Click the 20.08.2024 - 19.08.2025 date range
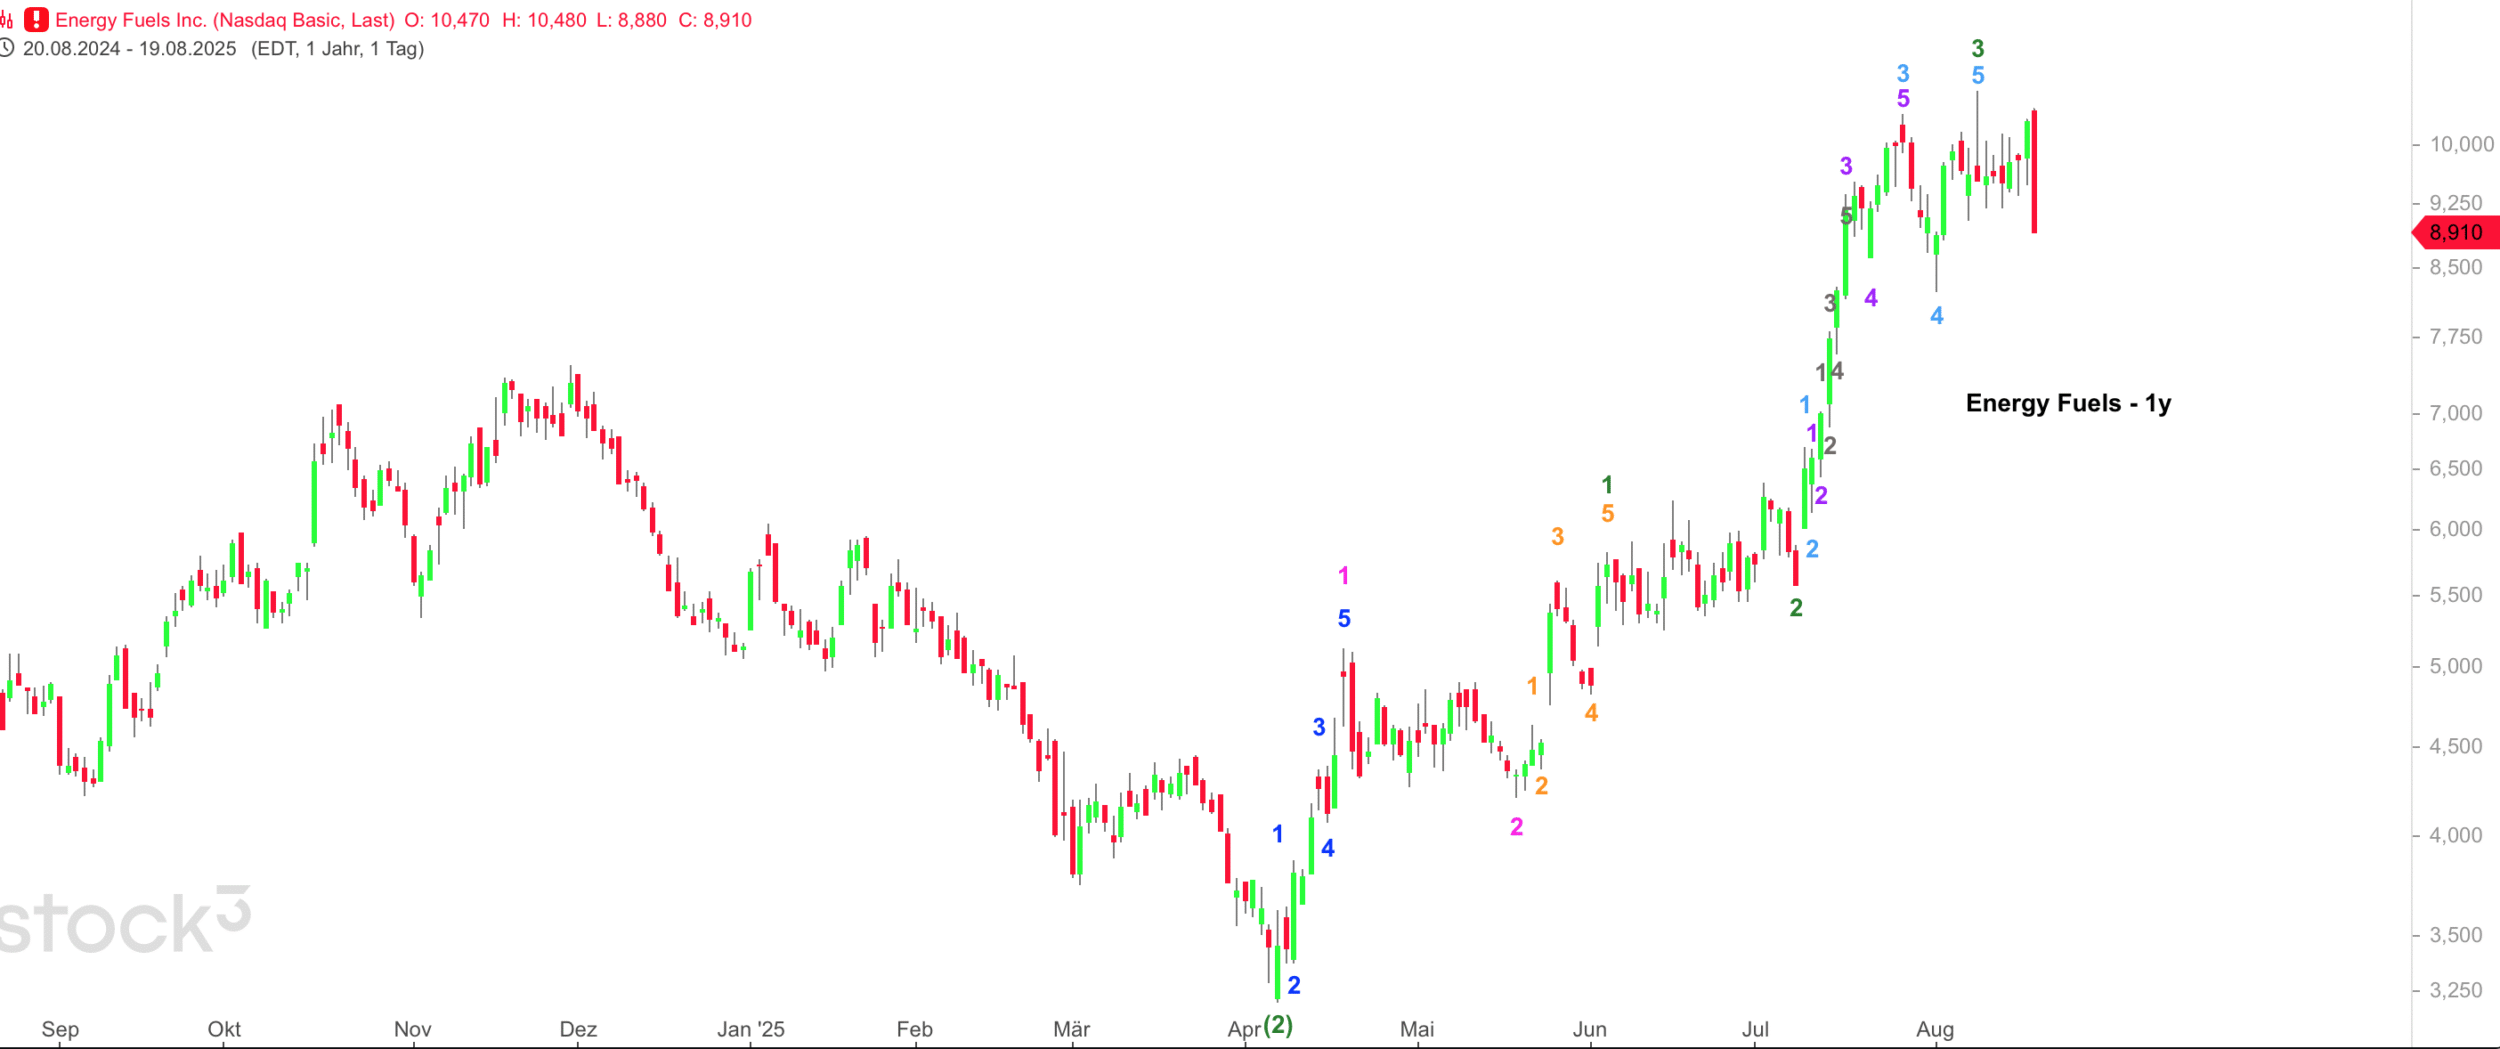Screen dimensions: 2500x1049 pyautogui.click(x=130, y=49)
